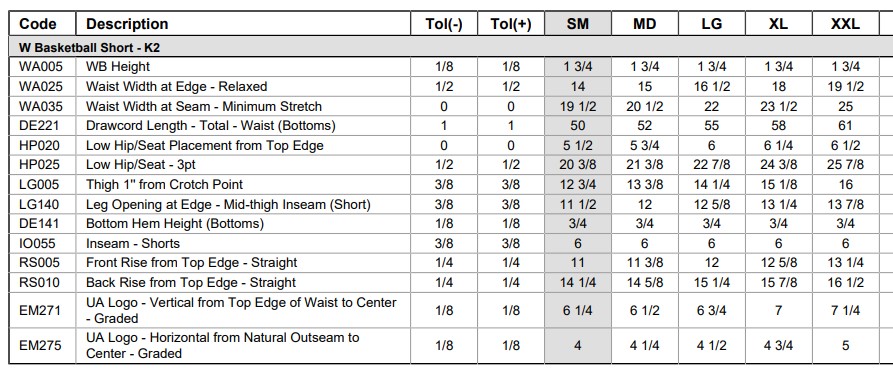The image size is (893, 373).
Task: Click the Tol(+) value 1/2 for WA025
Action: click(x=511, y=87)
